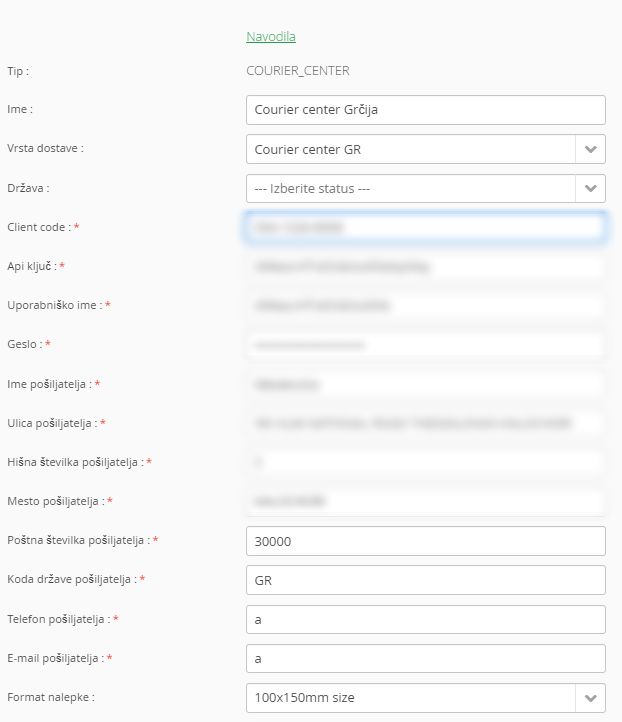This screenshot has width=622, height=722.
Task: Click the Ime name input field
Action: [x=425, y=110]
